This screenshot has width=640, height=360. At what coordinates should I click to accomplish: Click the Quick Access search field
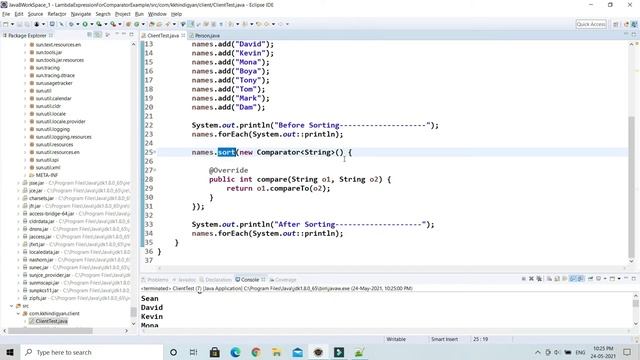(591, 24)
